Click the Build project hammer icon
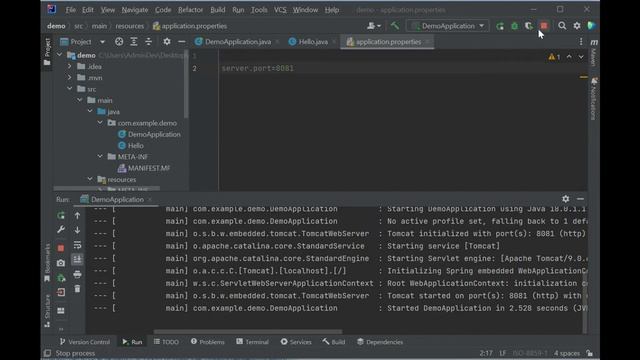The width and height of the screenshot is (640, 360). click(395, 26)
